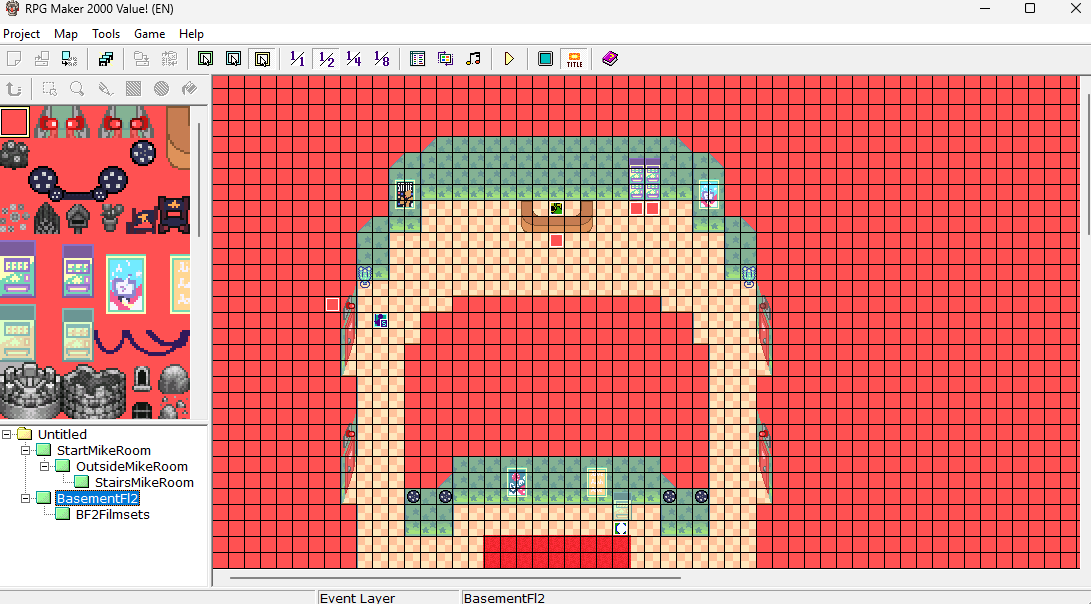Click the Event Layer status bar text
1091x604 pixels.
tap(357, 598)
